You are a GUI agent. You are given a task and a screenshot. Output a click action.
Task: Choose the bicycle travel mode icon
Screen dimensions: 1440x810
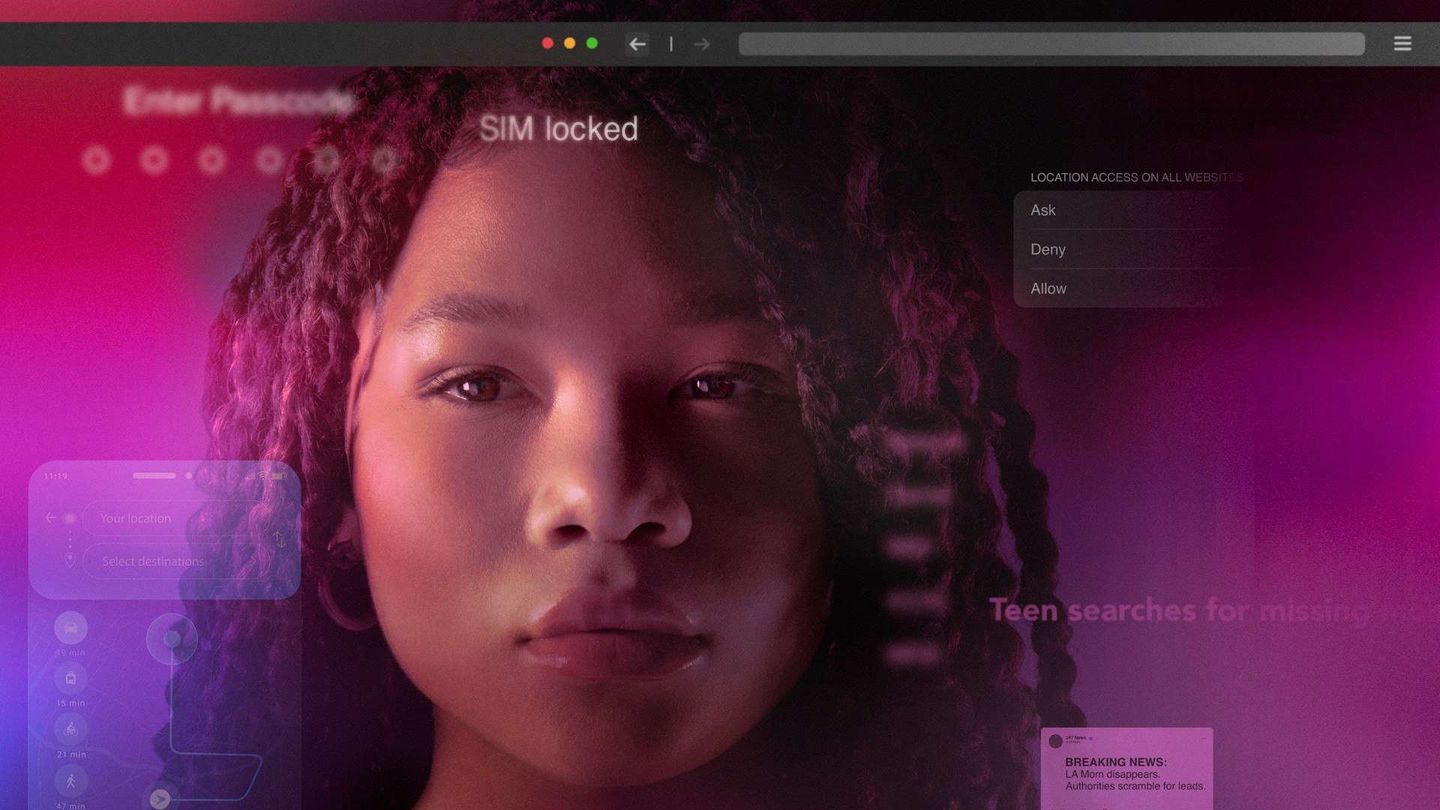pos(71,729)
